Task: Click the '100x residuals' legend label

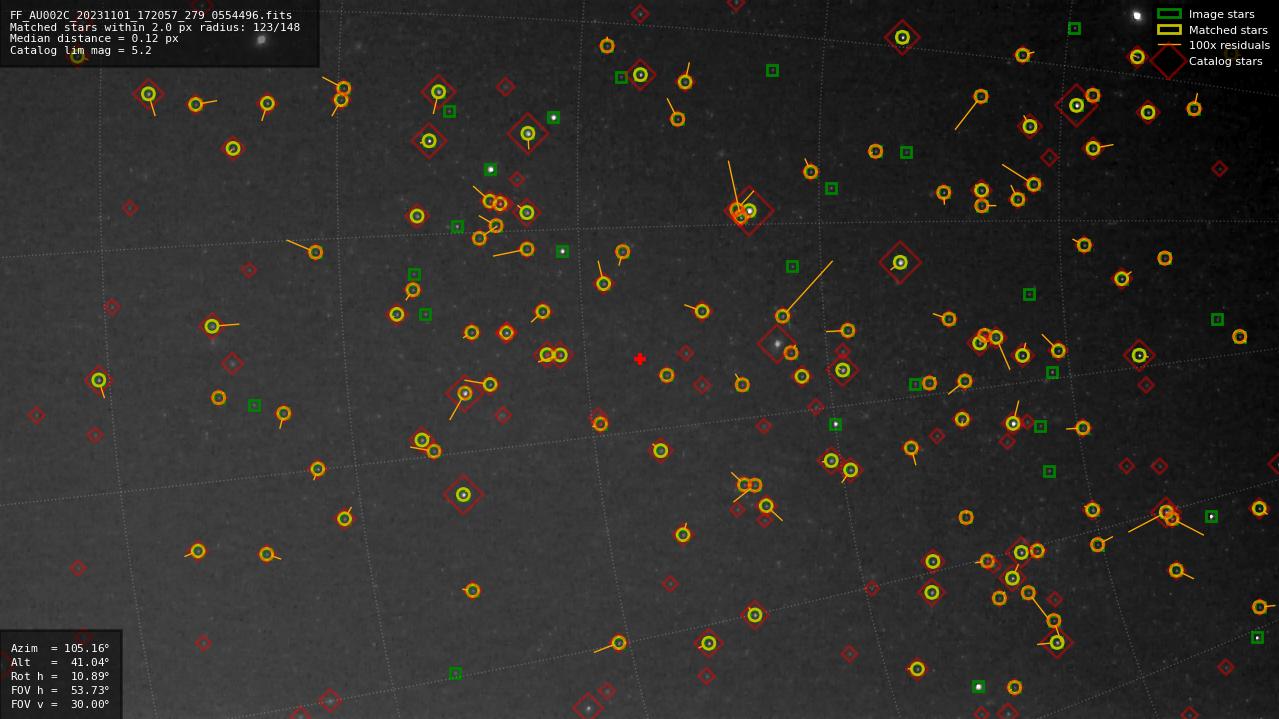Action: click(x=1229, y=45)
